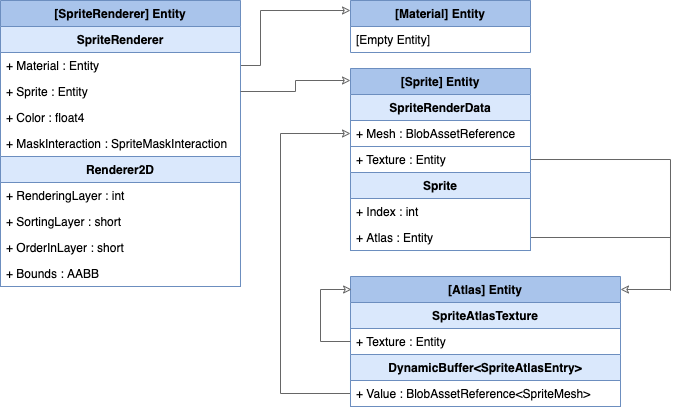Select the [Atlas] Entity header

(485, 289)
